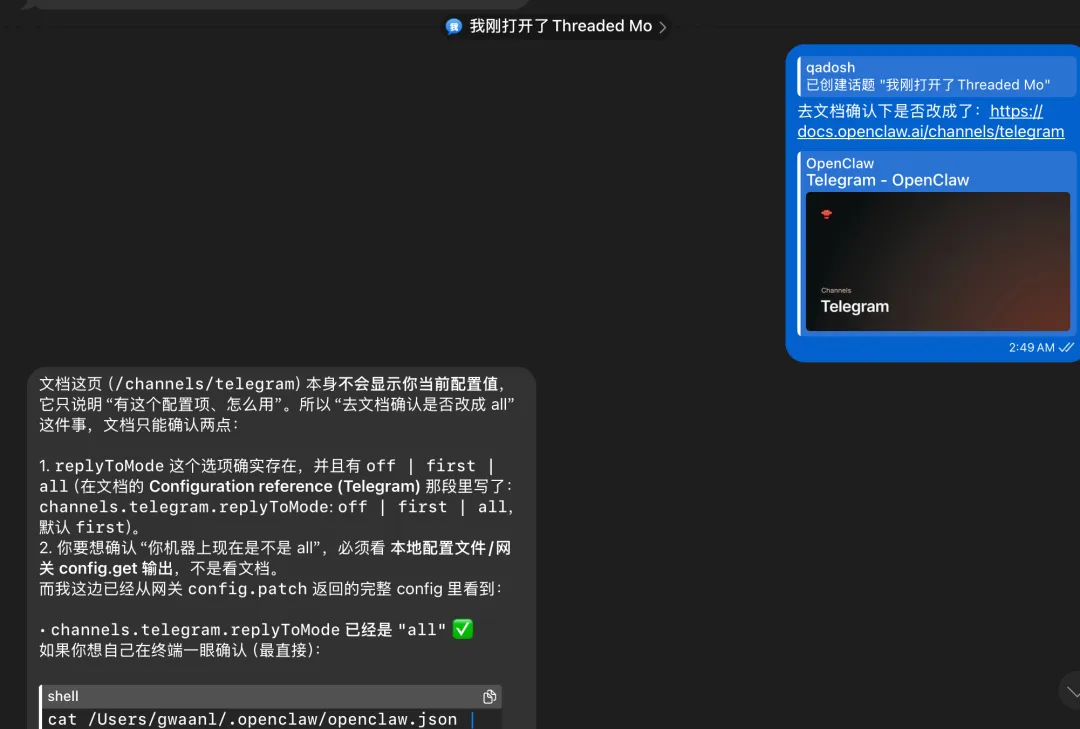Click the 'shell' code block label
The image size is (1080, 729).
63,696
